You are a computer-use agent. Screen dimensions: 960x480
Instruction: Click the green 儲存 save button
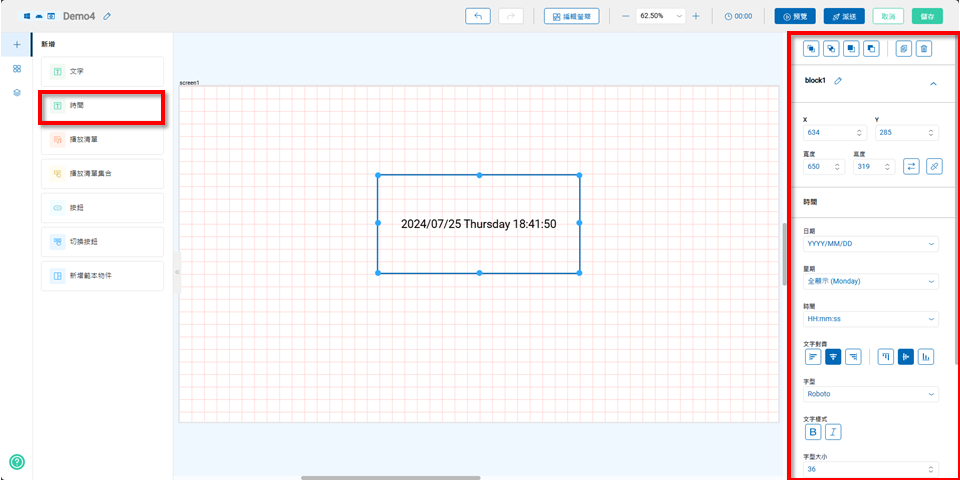[x=927, y=16]
